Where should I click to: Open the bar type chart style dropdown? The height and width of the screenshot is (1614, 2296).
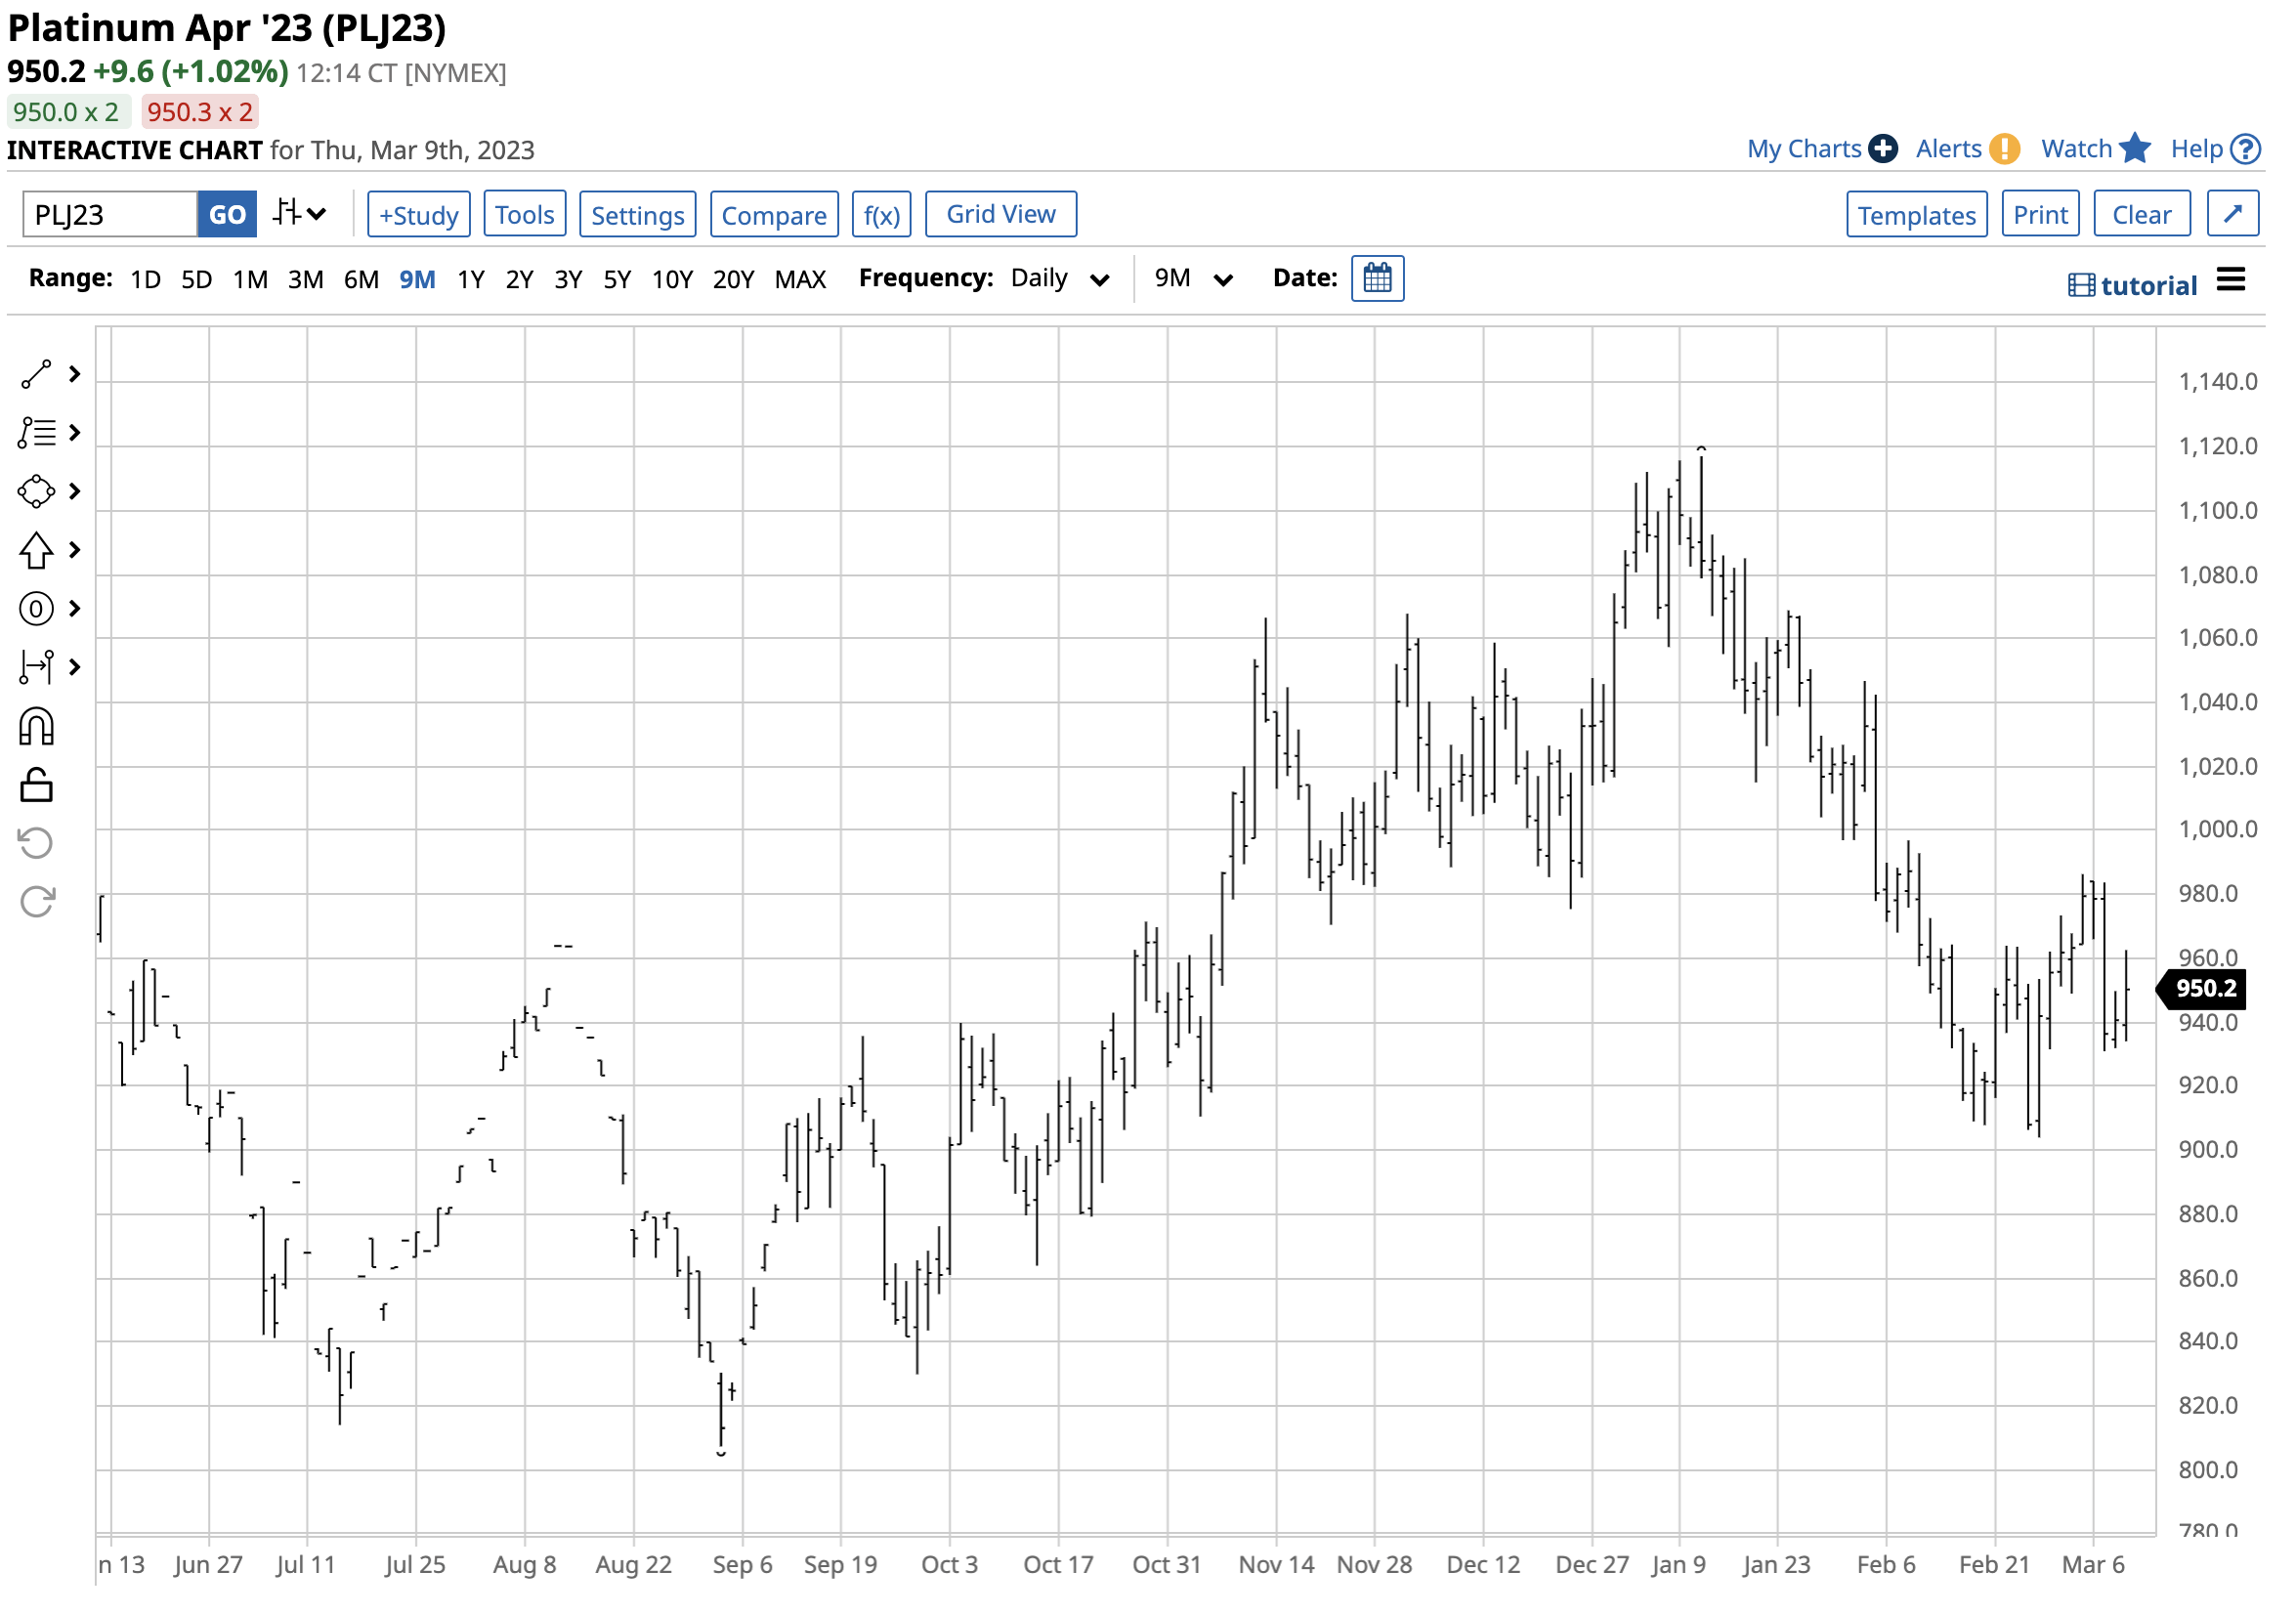click(301, 214)
